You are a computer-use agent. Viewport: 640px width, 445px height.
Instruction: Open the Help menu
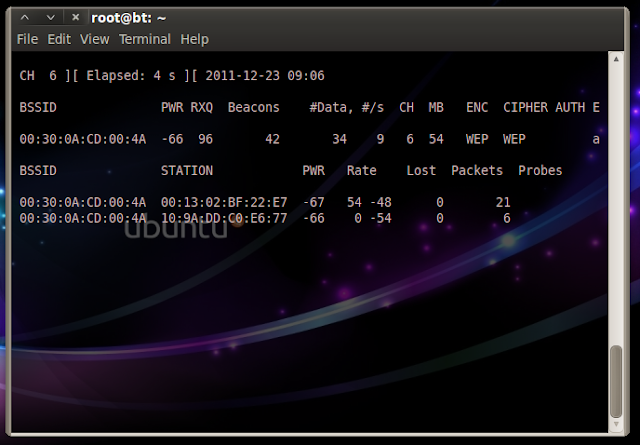click(194, 39)
